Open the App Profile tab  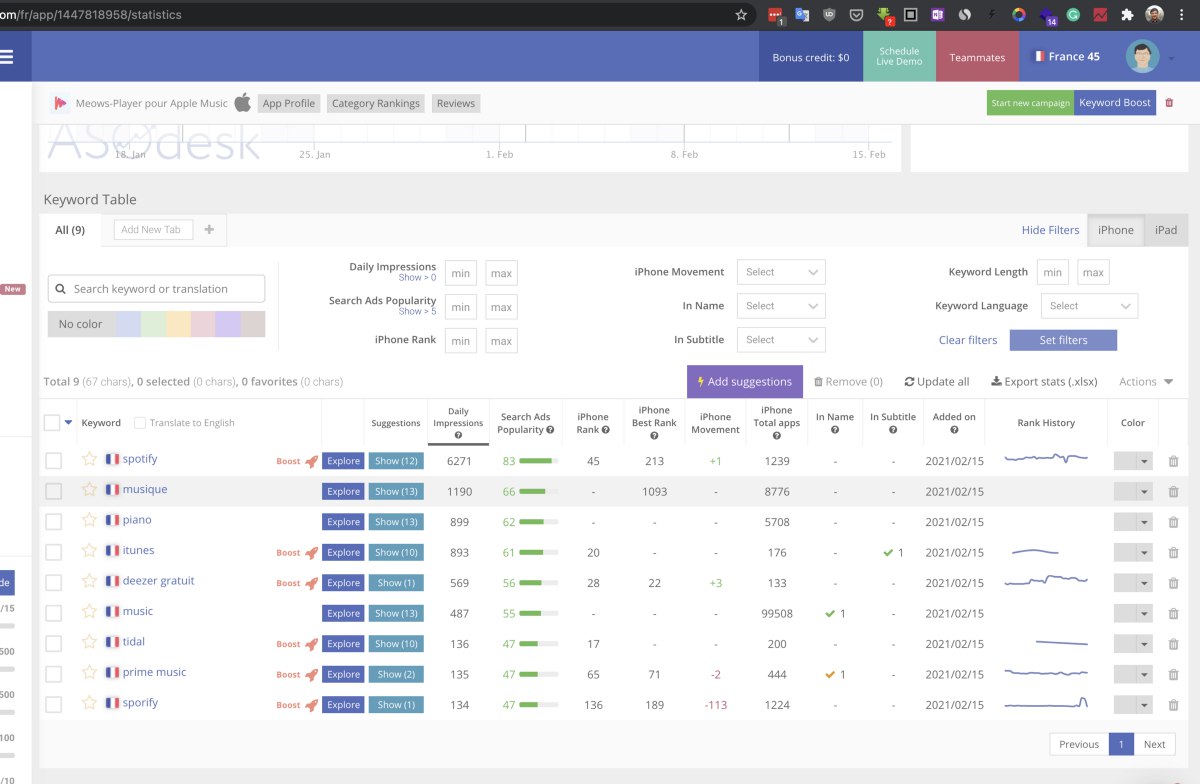pyautogui.click(x=289, y=103)
